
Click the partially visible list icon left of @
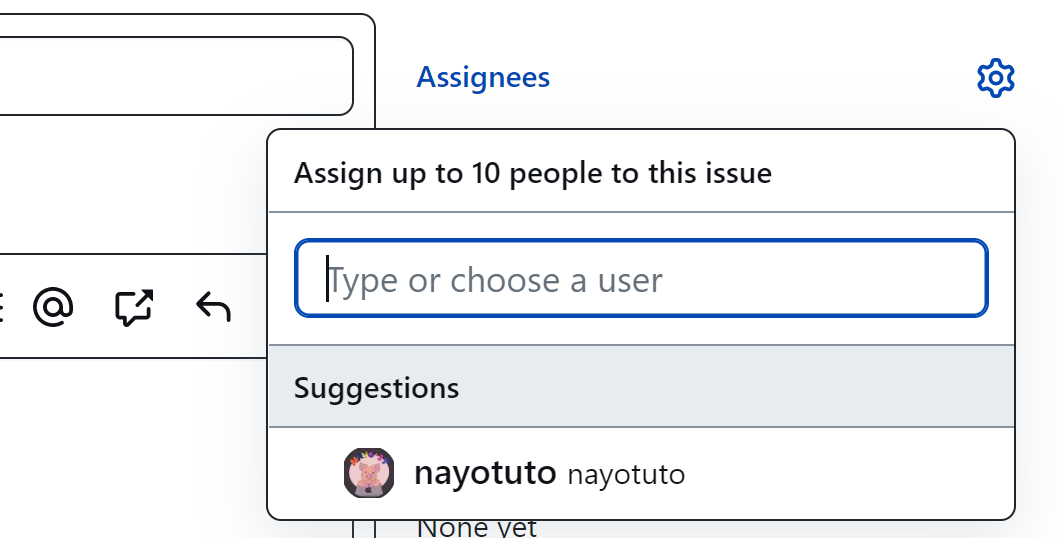coord(2,307)
